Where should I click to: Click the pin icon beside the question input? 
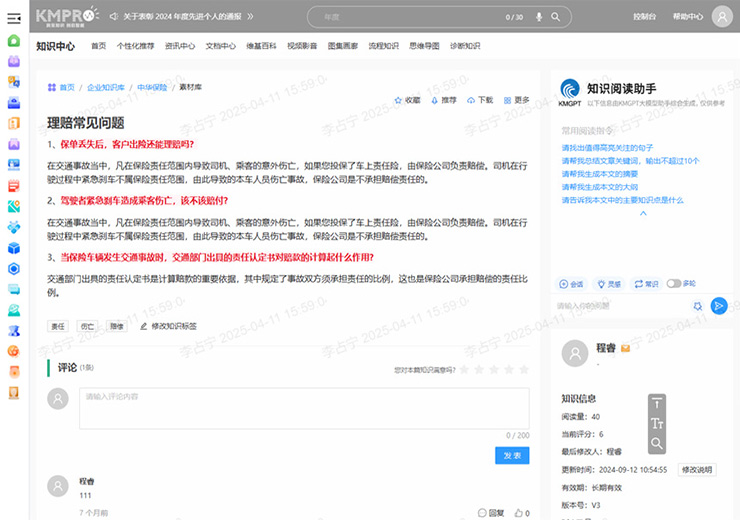click(x=698, y=306)
